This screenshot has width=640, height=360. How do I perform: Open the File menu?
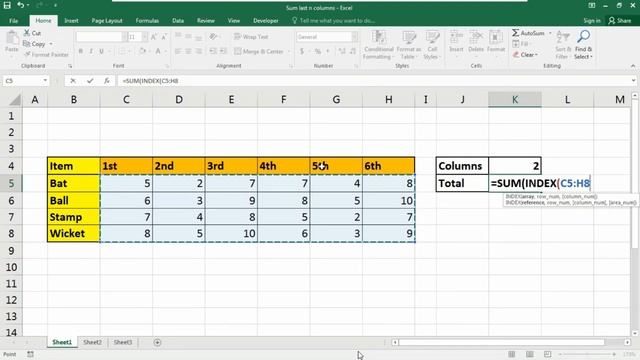13,20
